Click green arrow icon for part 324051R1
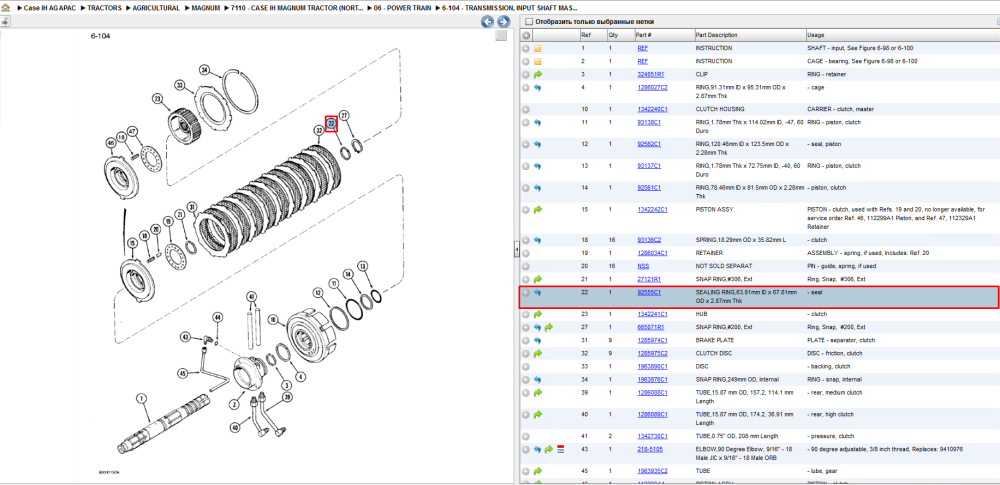Viewport: 1000px width, 485px height. [x=538, y=75]
